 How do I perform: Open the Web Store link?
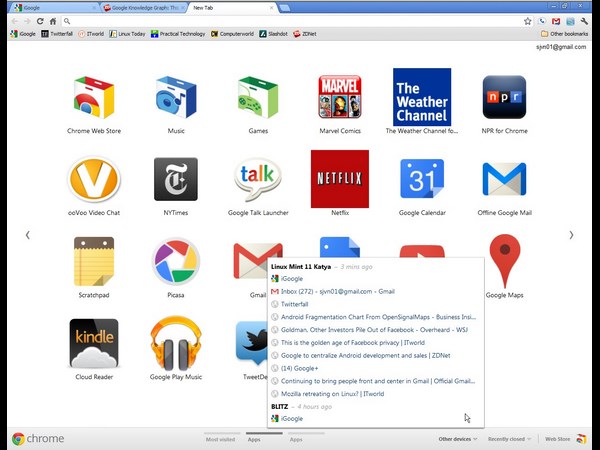click(x=557, y=439)
